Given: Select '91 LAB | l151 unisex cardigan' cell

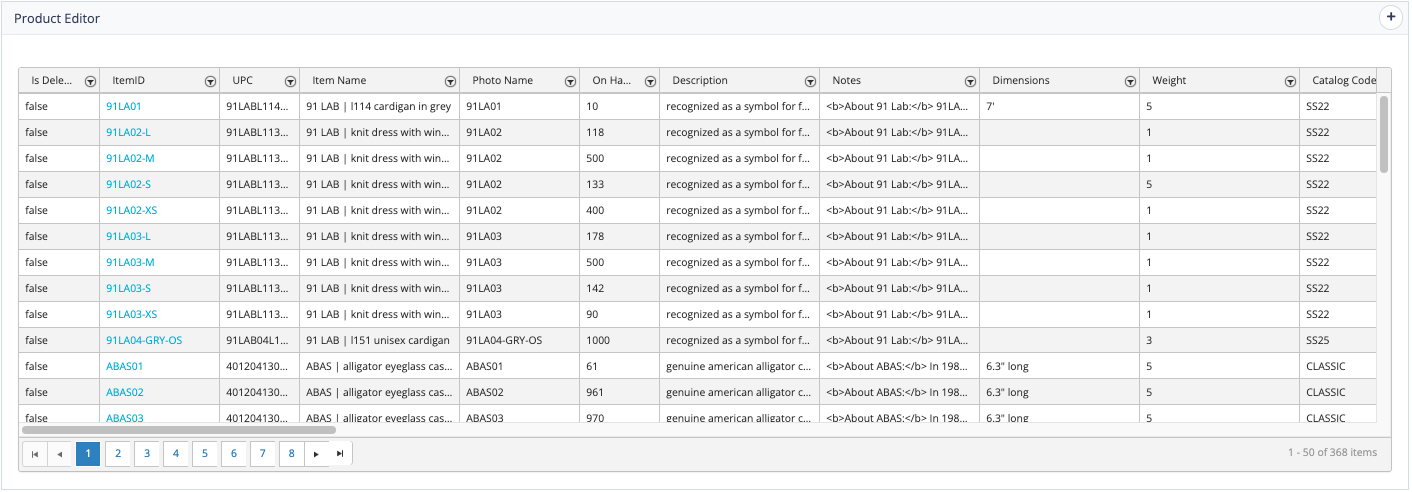Looking at the screenshot, I should [x=379, y=340].
